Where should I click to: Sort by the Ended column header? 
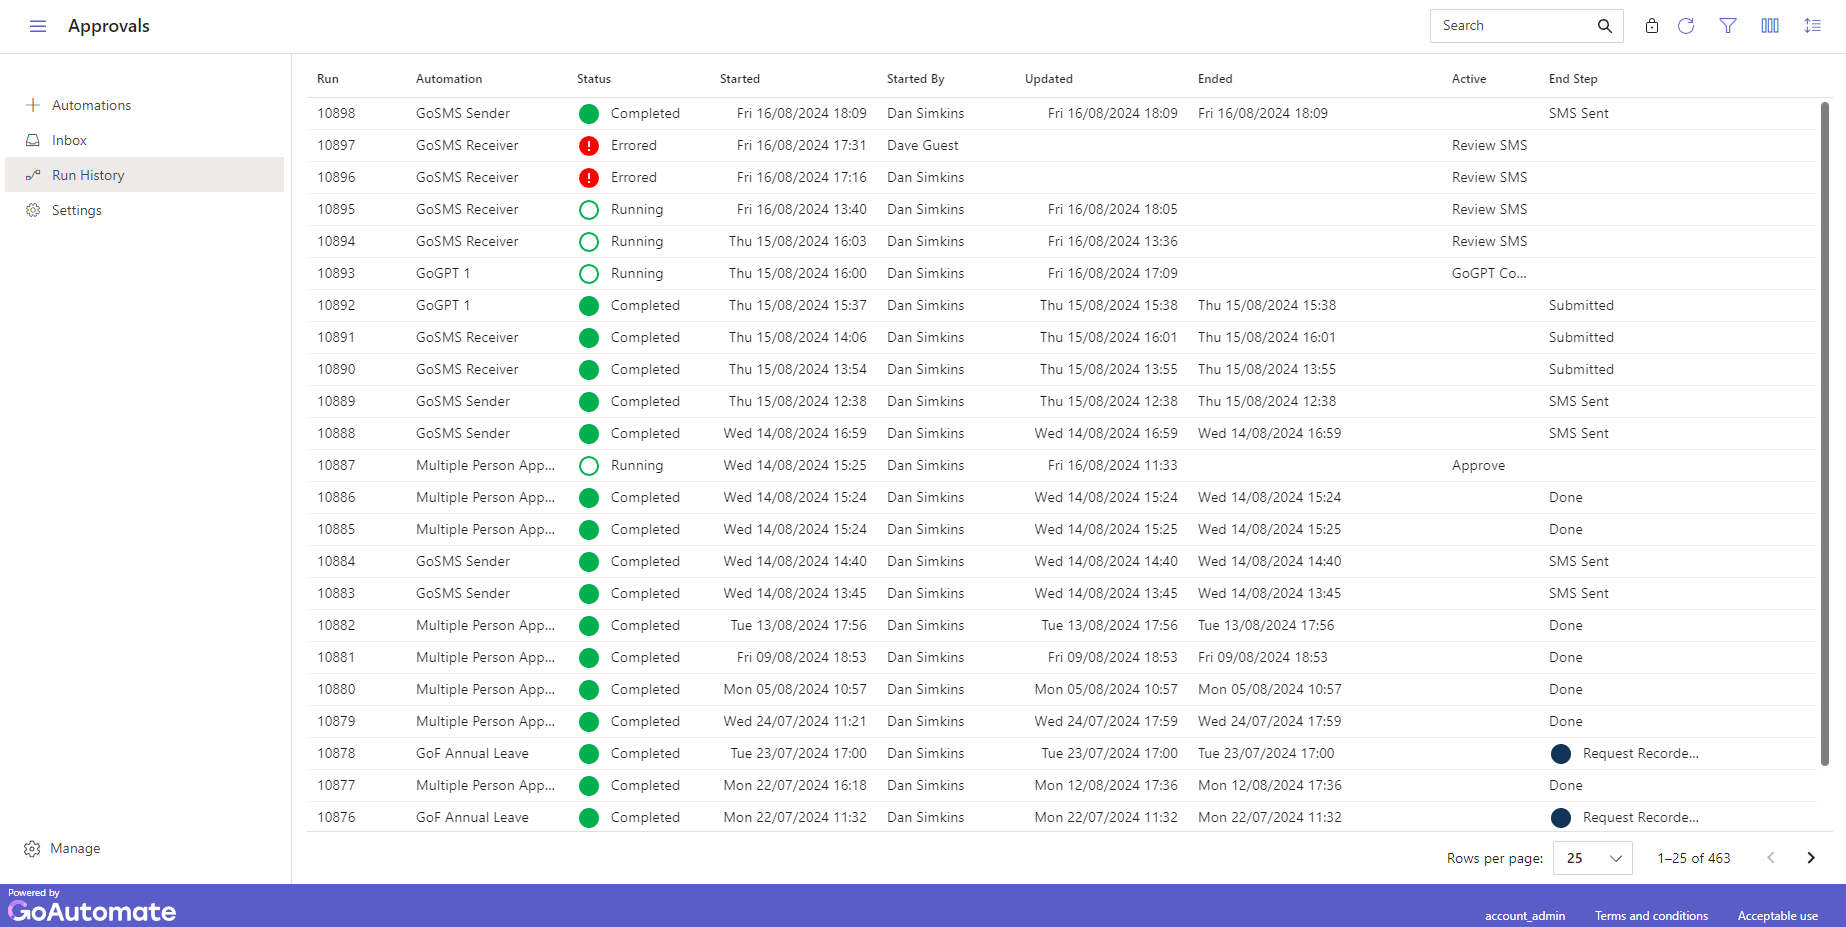tap(1215, 79)
